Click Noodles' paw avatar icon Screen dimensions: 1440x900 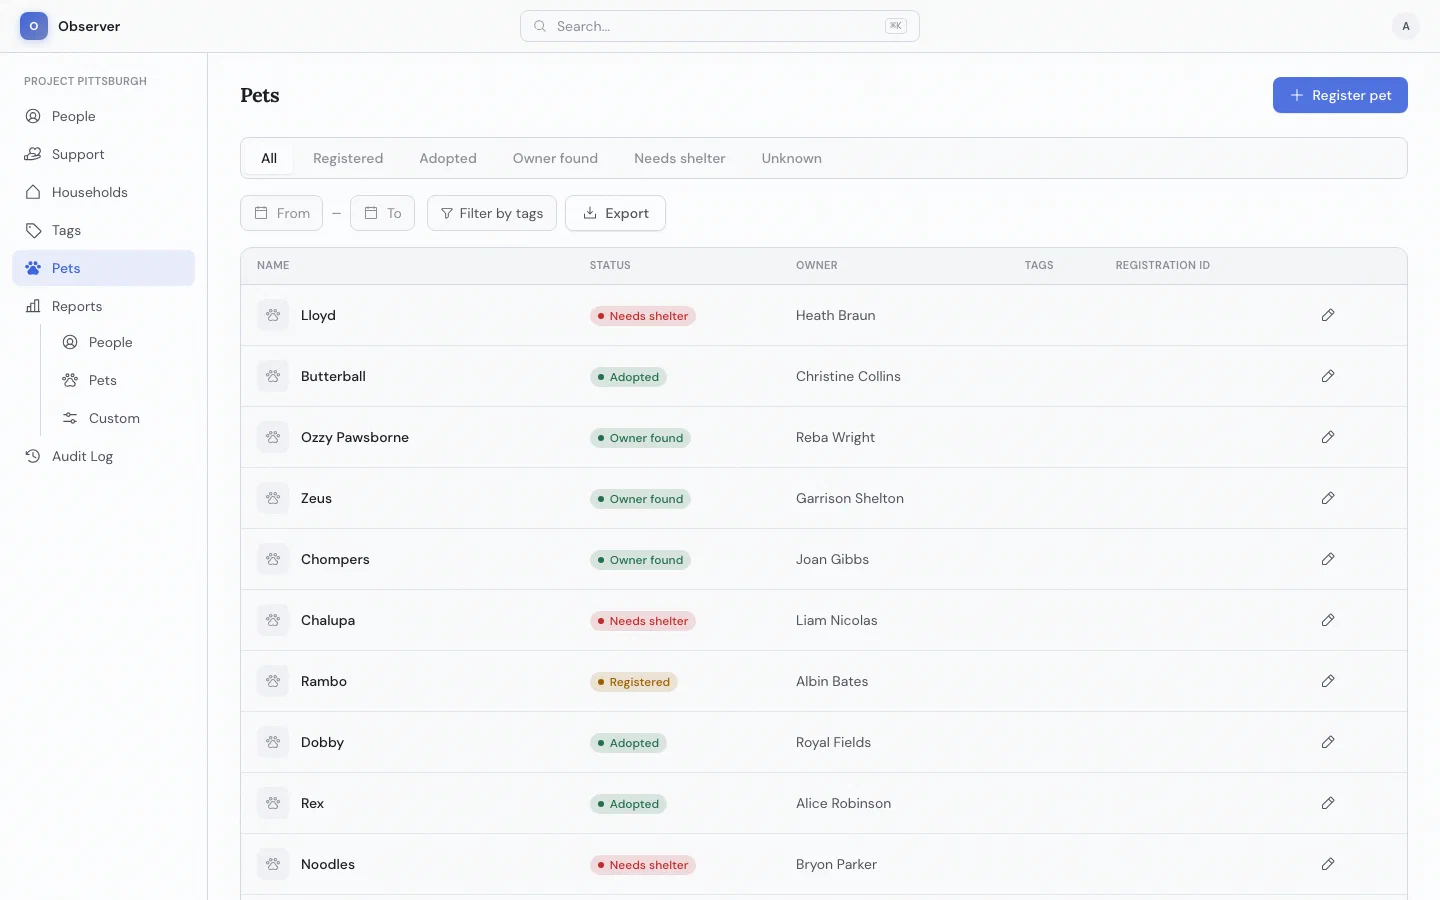(x=273, y=864)
